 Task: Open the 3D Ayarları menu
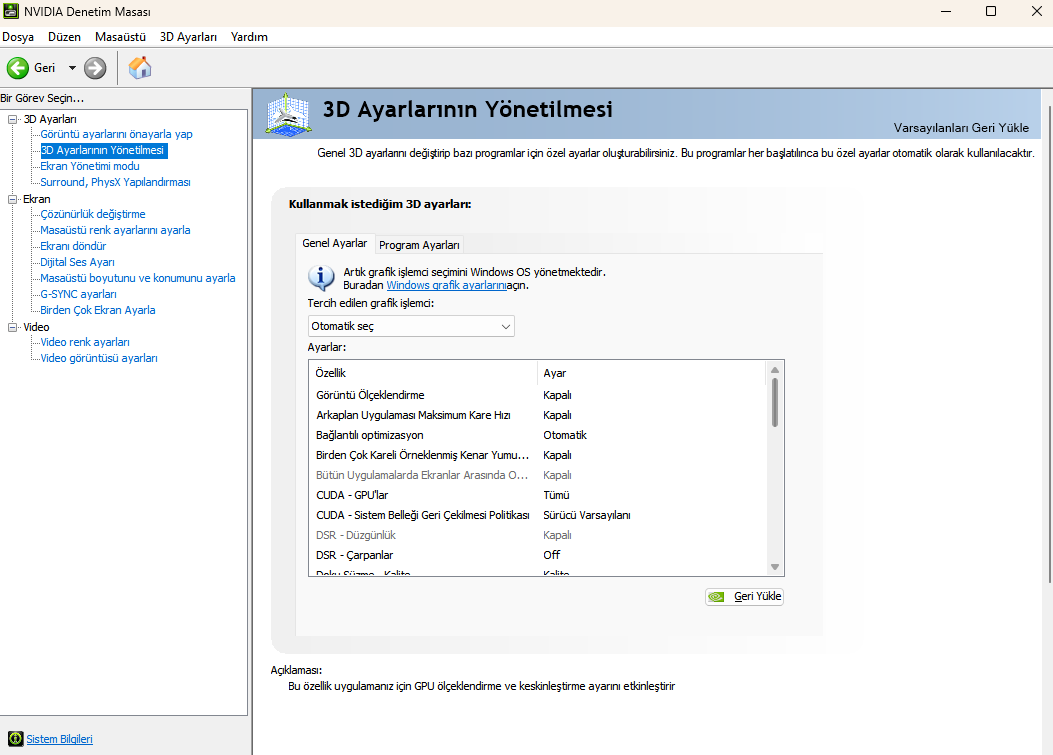point(188,37)
